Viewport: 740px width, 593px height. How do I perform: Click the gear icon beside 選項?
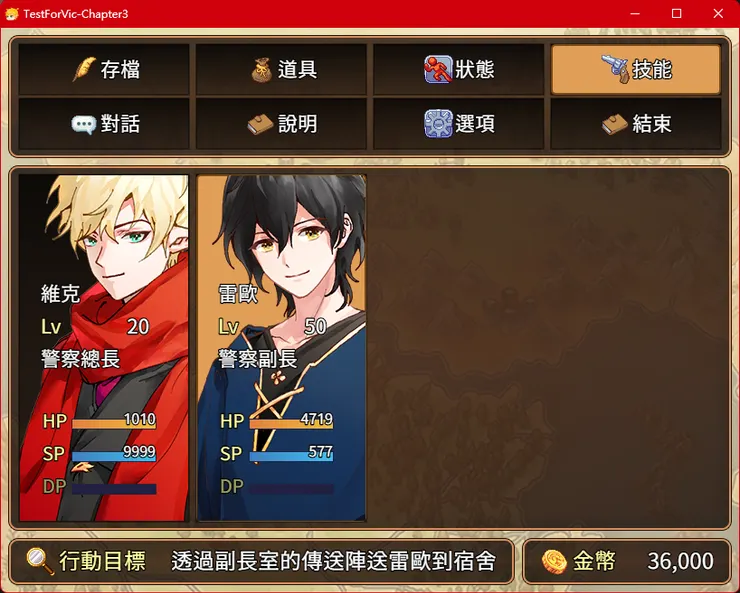(438, 124)
